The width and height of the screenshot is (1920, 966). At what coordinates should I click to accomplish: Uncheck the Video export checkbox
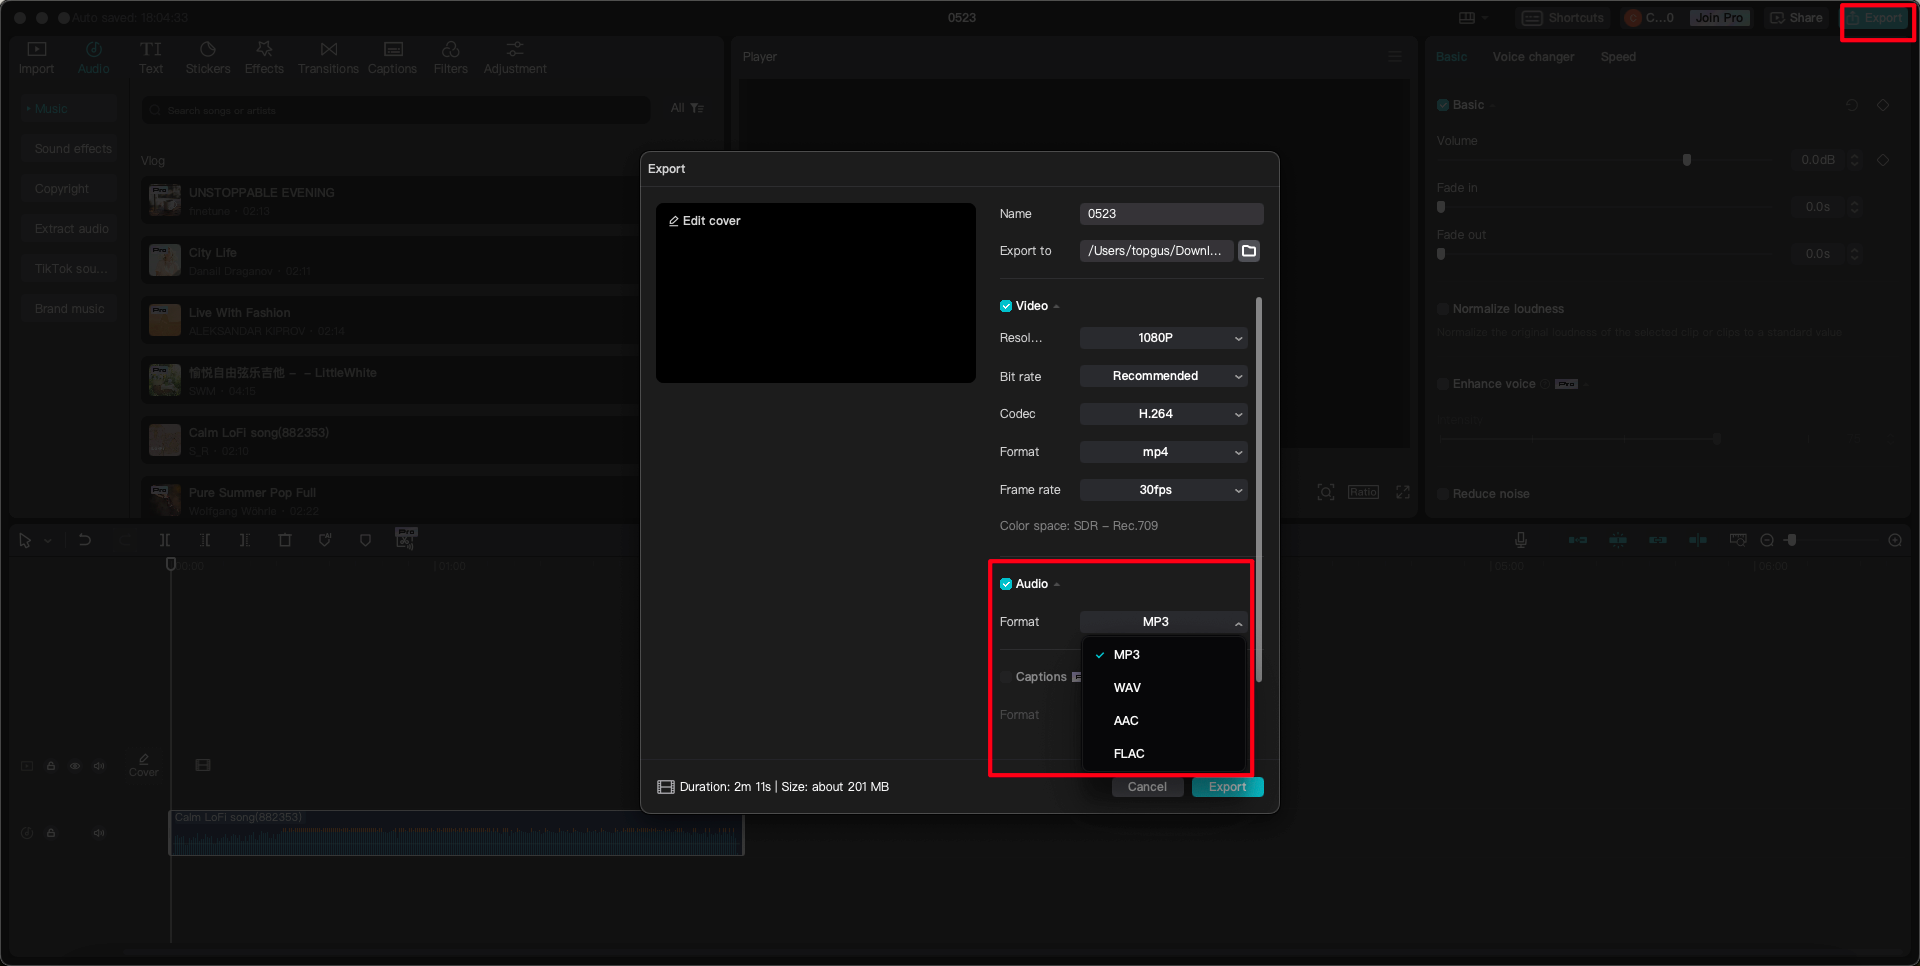1006,306
